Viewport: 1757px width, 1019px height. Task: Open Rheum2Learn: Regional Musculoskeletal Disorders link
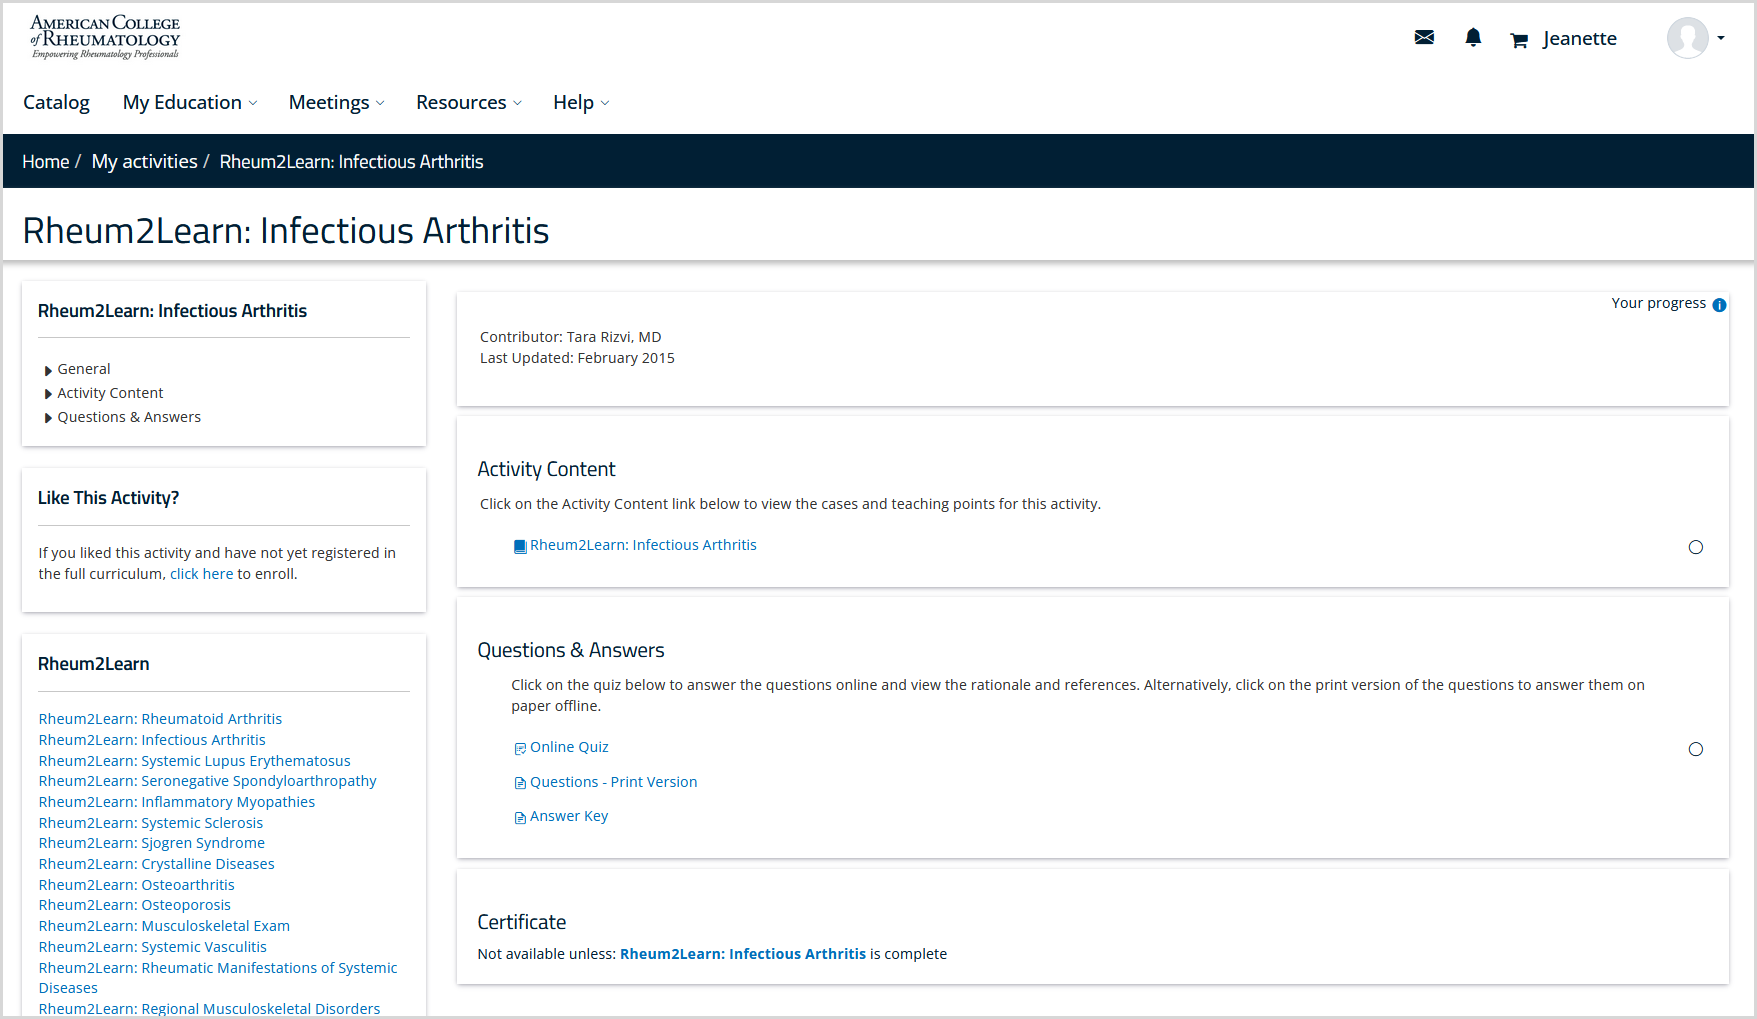[210, 1008]
